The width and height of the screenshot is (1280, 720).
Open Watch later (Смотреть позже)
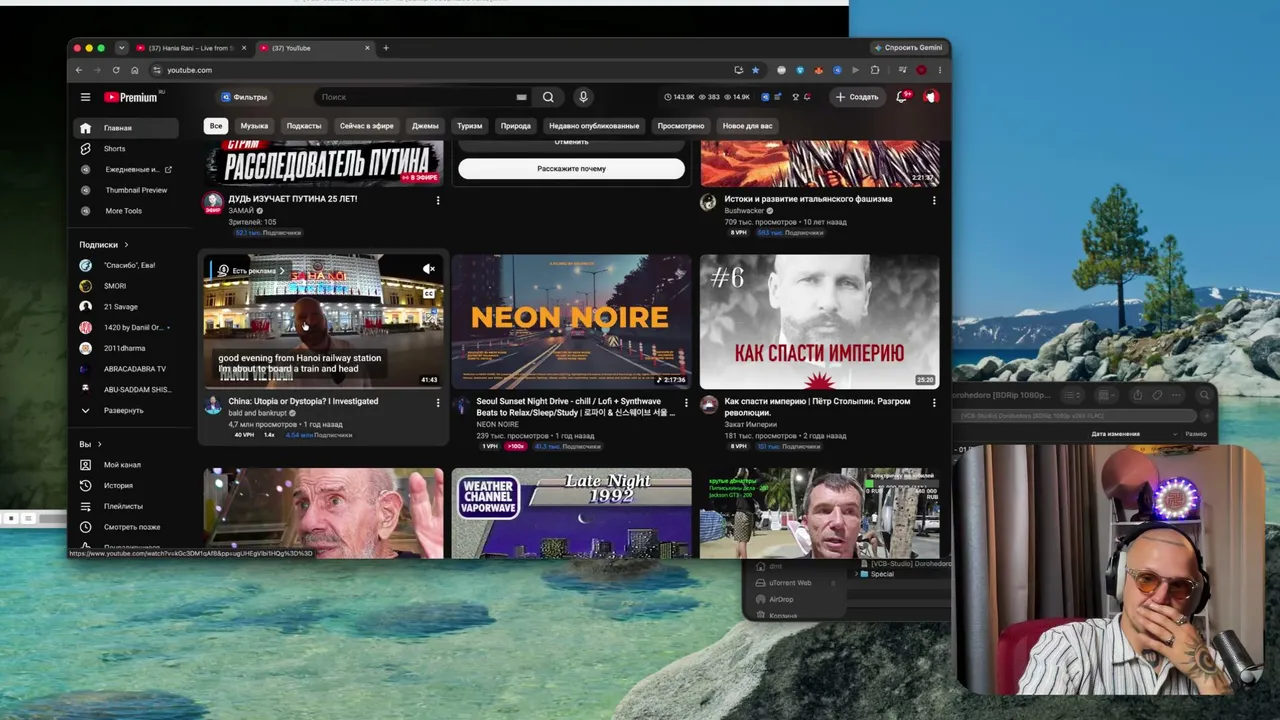129,527
